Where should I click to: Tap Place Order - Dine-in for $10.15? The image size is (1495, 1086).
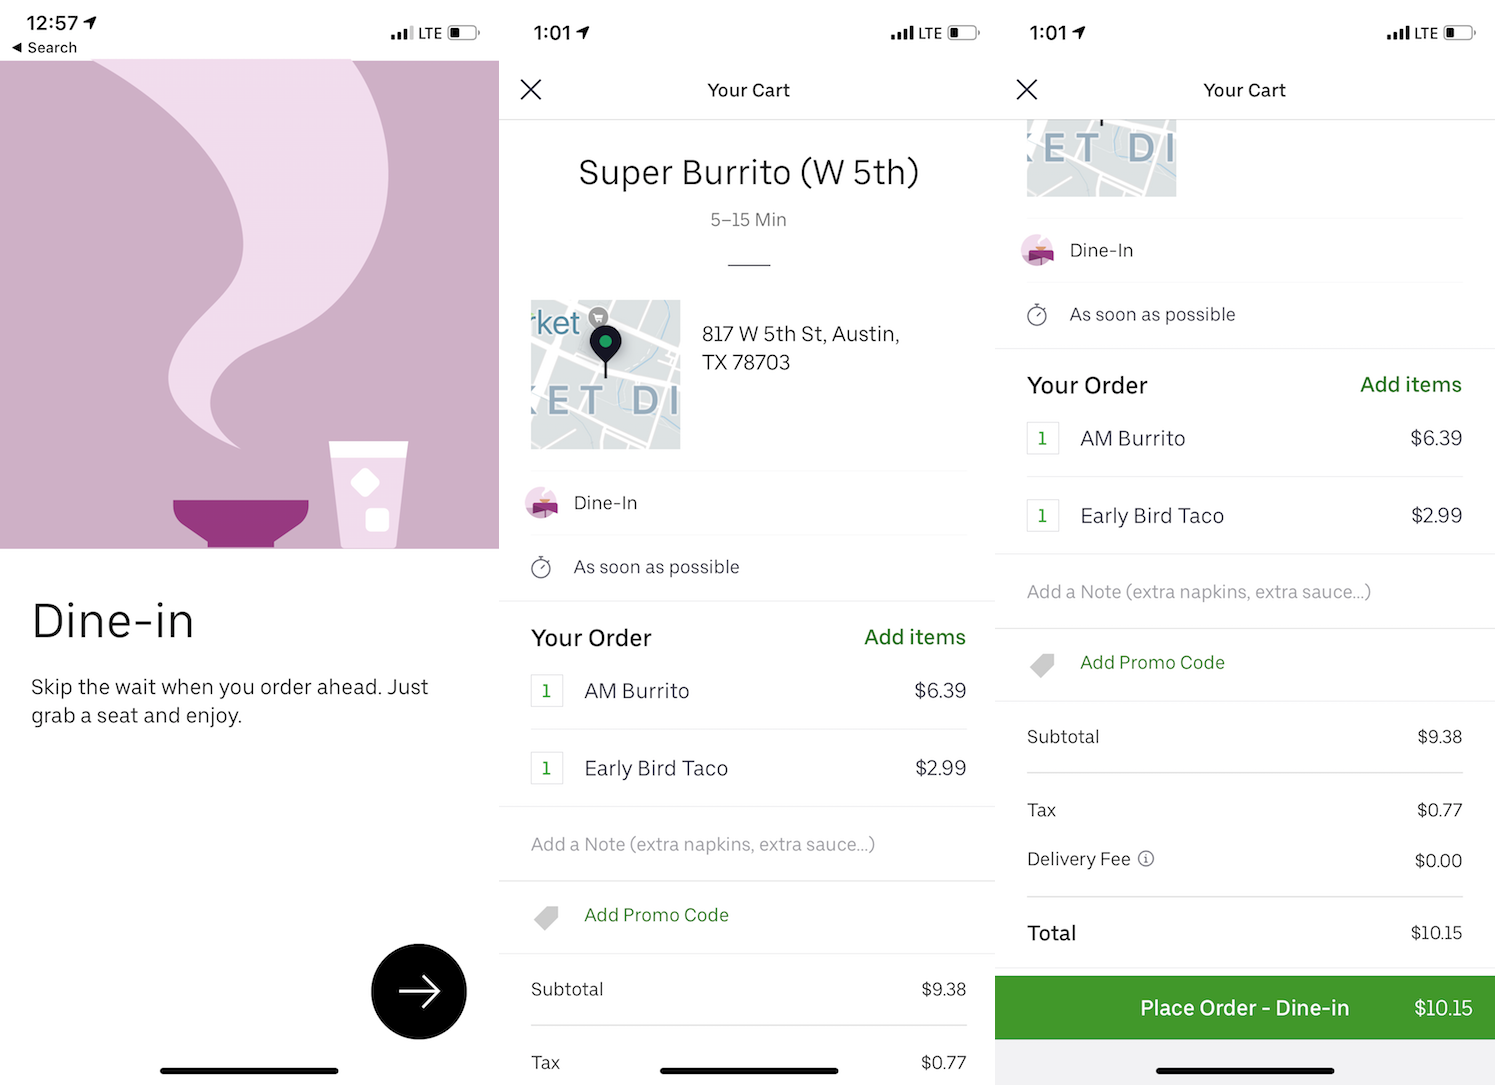click(x=1244, y=1007)
